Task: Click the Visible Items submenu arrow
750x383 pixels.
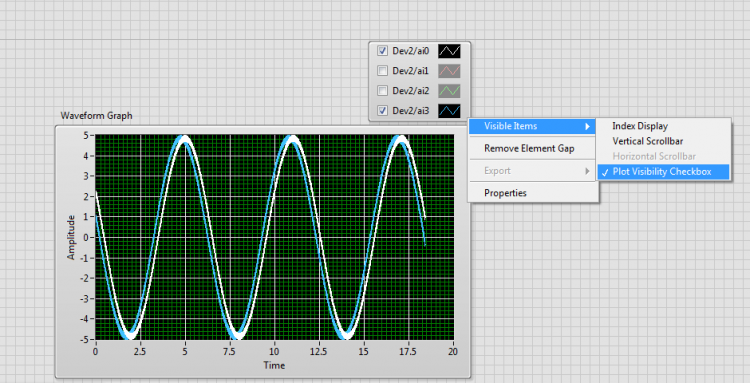Action: [587, 126]
